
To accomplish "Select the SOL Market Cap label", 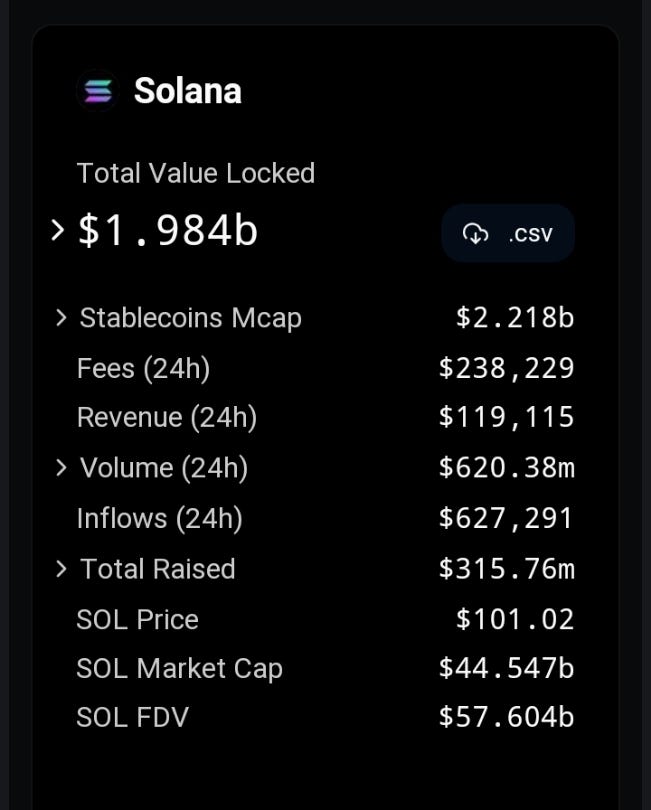I will pyautogui.click(x=180, y=668).
